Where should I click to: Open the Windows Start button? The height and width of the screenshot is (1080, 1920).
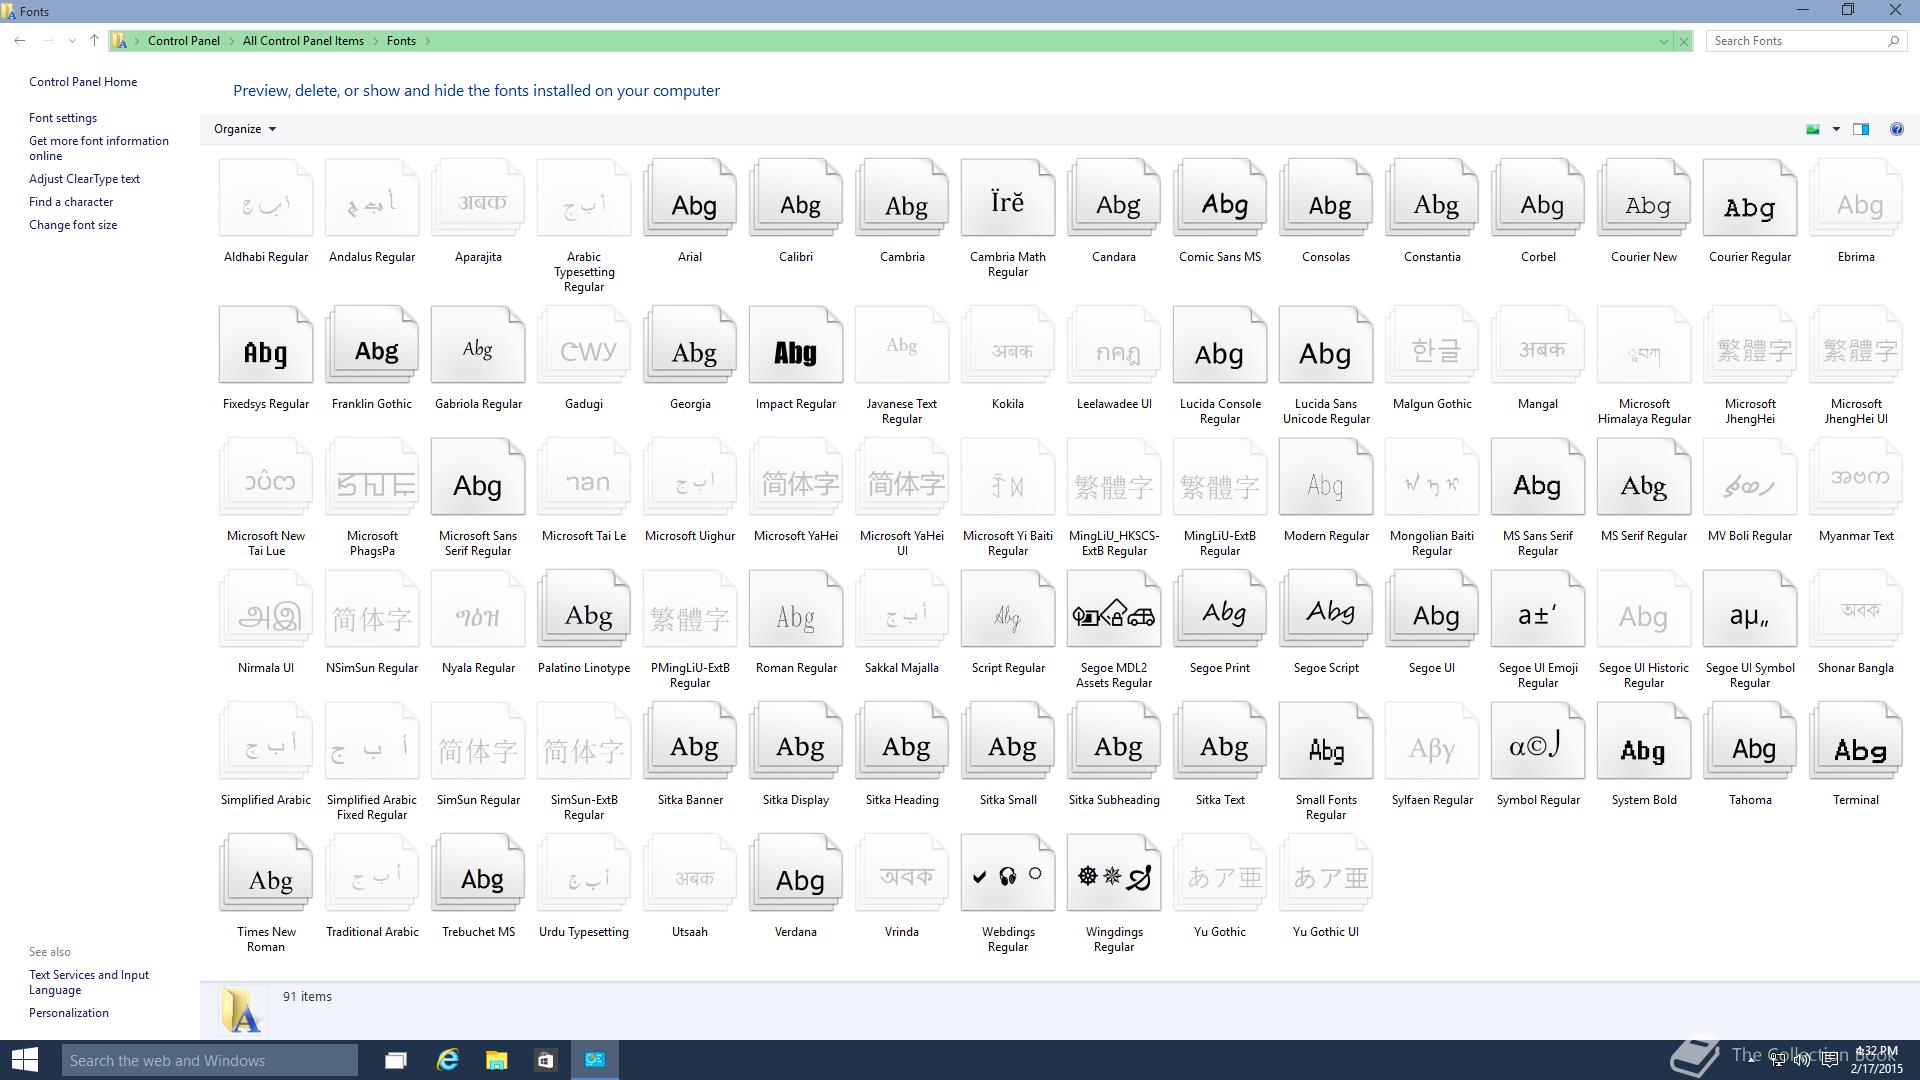tap(24, 1060)
